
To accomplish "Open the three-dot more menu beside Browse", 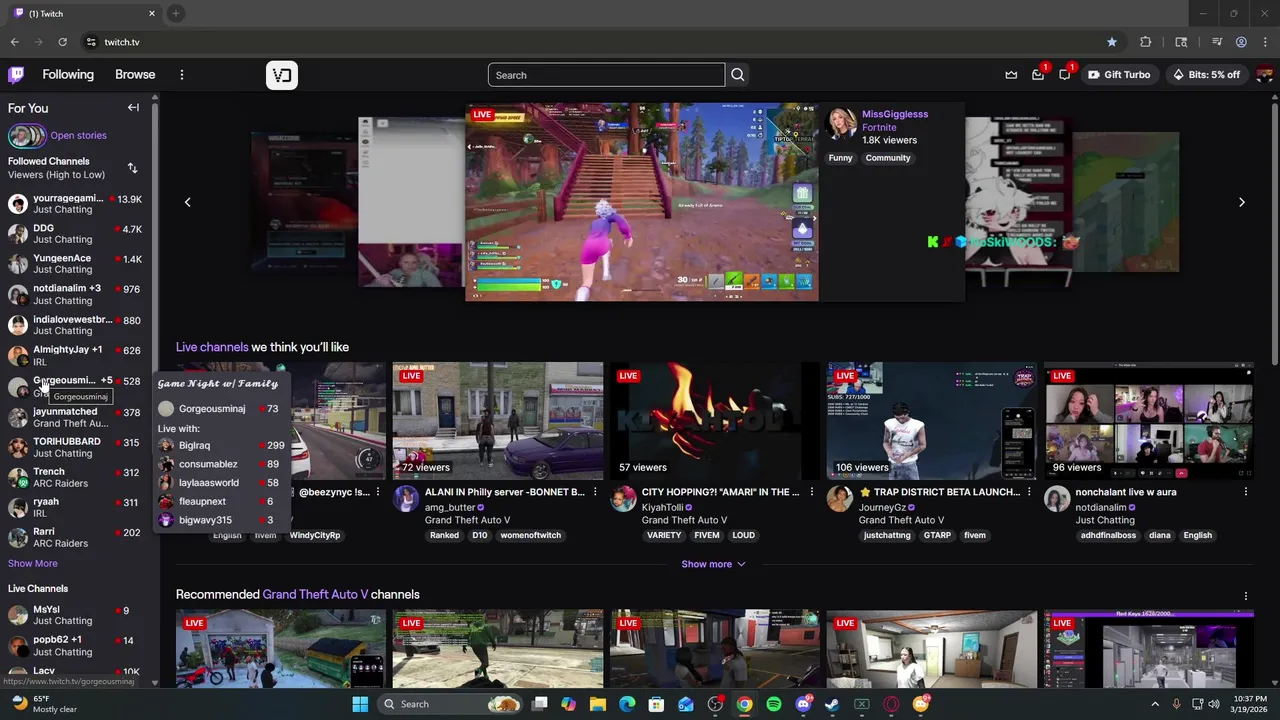I will [x=182, y=75].
